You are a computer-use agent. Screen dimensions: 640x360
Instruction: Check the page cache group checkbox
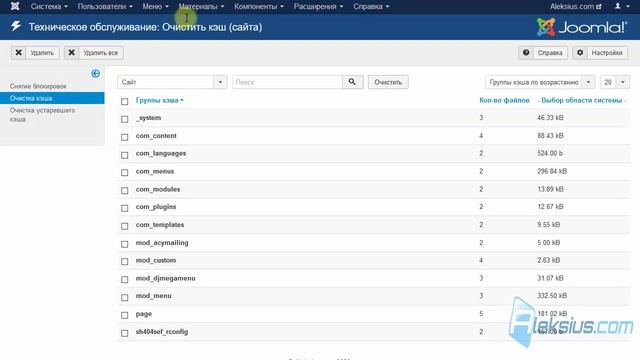pos(124,315)
